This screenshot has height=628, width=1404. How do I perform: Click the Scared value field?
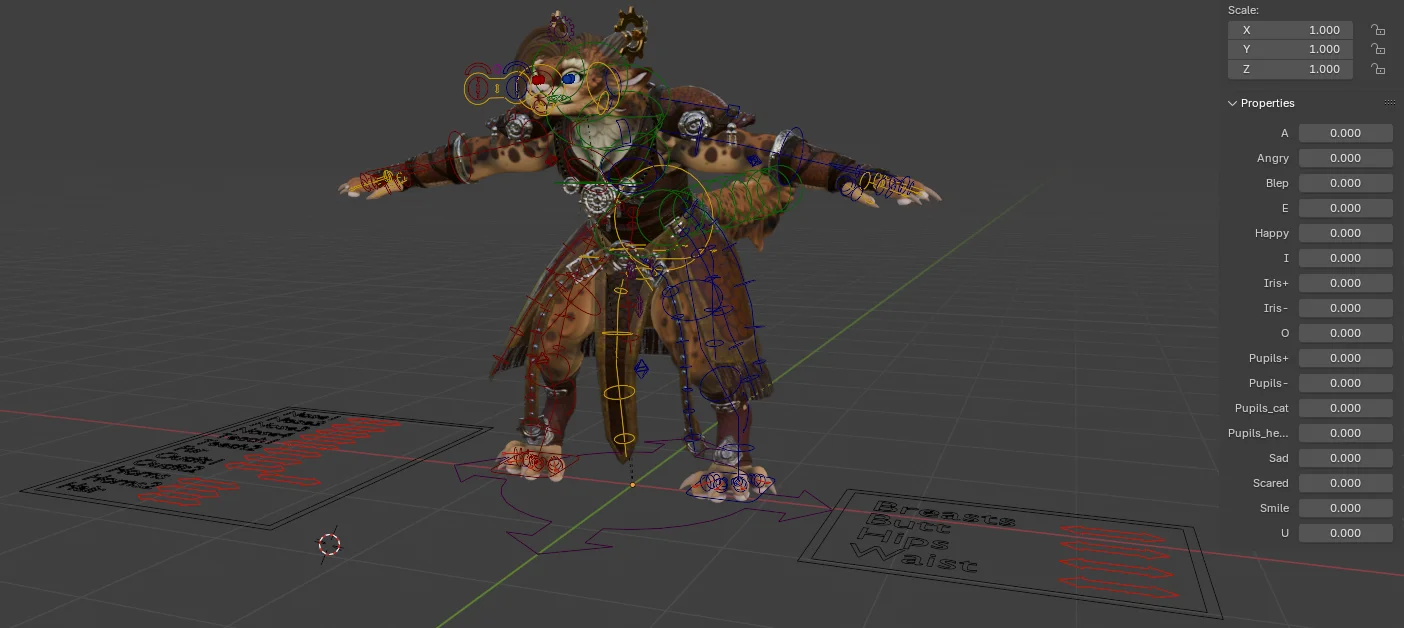[x=1345, y=483]
